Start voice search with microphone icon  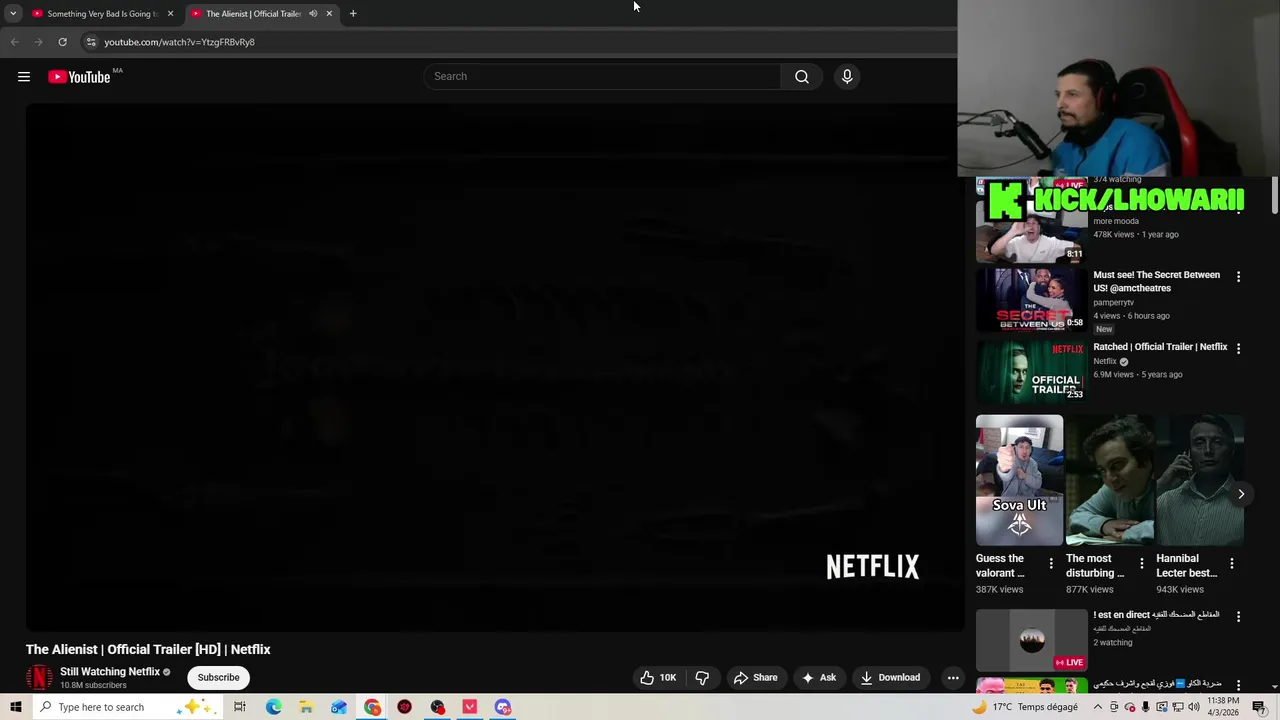pyautogui.click(x=847, y=76)
